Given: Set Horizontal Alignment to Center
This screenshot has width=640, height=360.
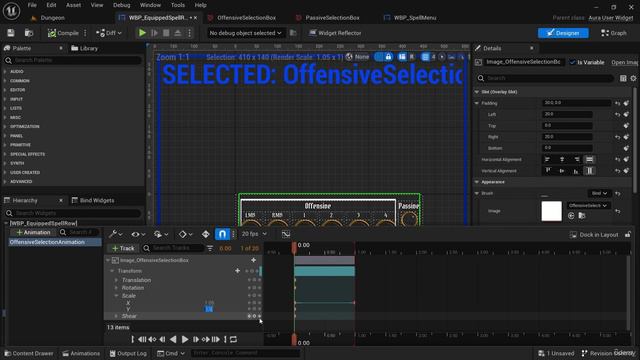Looking at the screenshot, I should [562, 160].
